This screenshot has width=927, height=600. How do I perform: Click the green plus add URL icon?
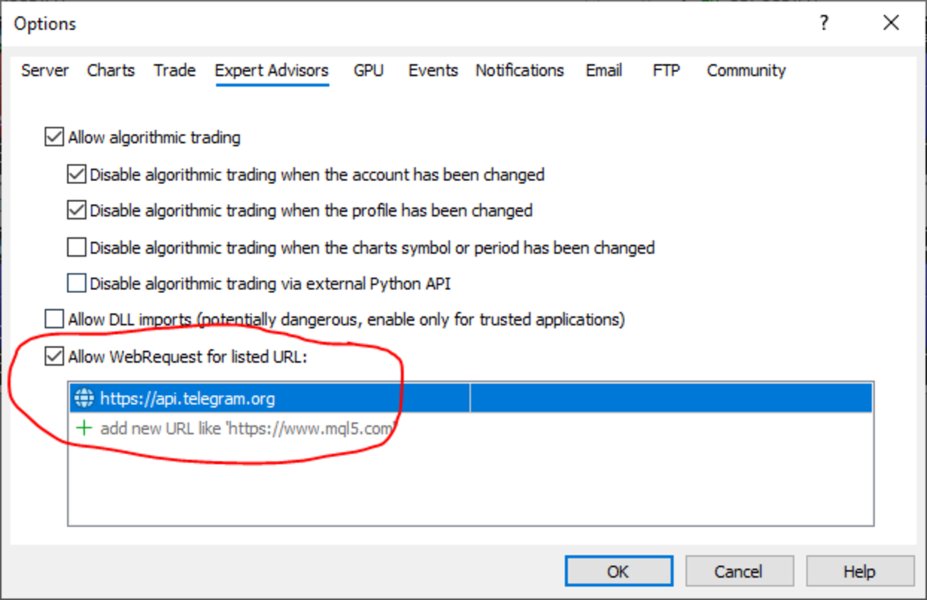pos(84,427)
